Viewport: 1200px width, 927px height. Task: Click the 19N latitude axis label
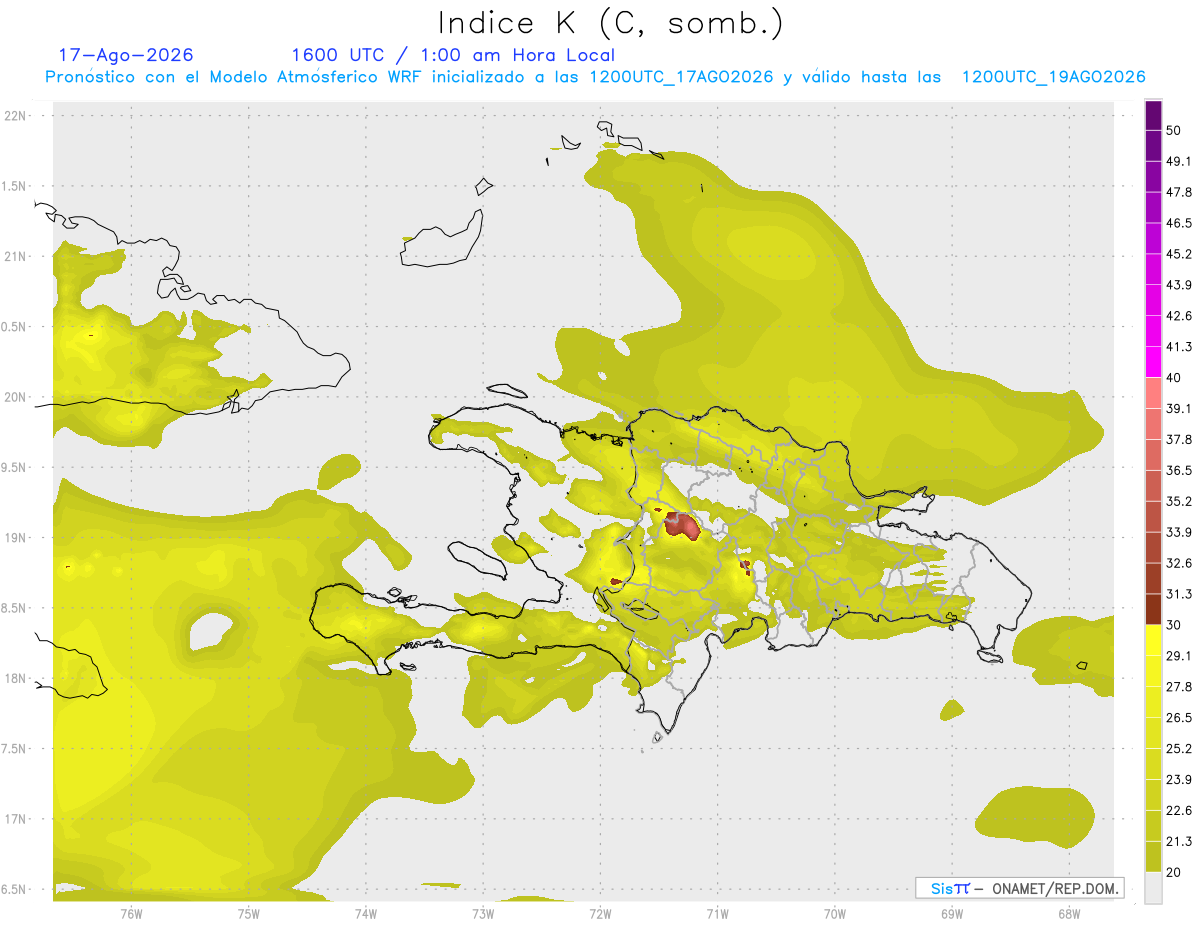(16, 537)
